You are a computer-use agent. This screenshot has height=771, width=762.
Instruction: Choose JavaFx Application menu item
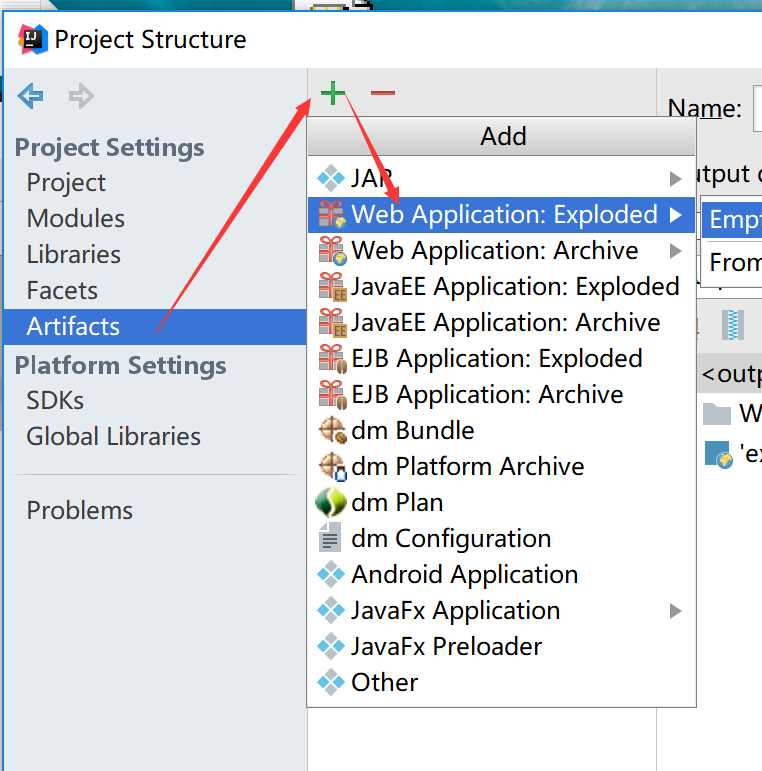pyautogui.click(x=501, y=610)
